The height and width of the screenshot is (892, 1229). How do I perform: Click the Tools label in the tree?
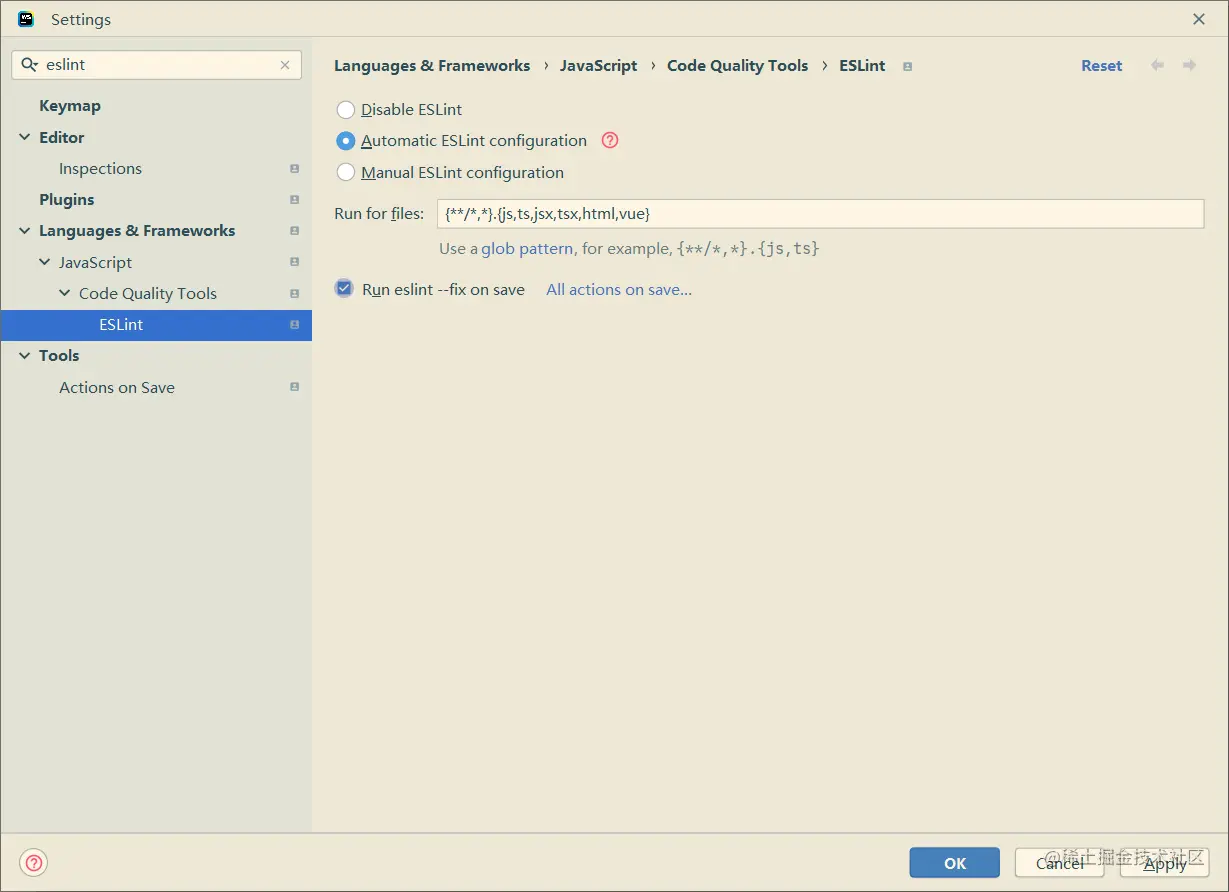click(x=59, y=355)
